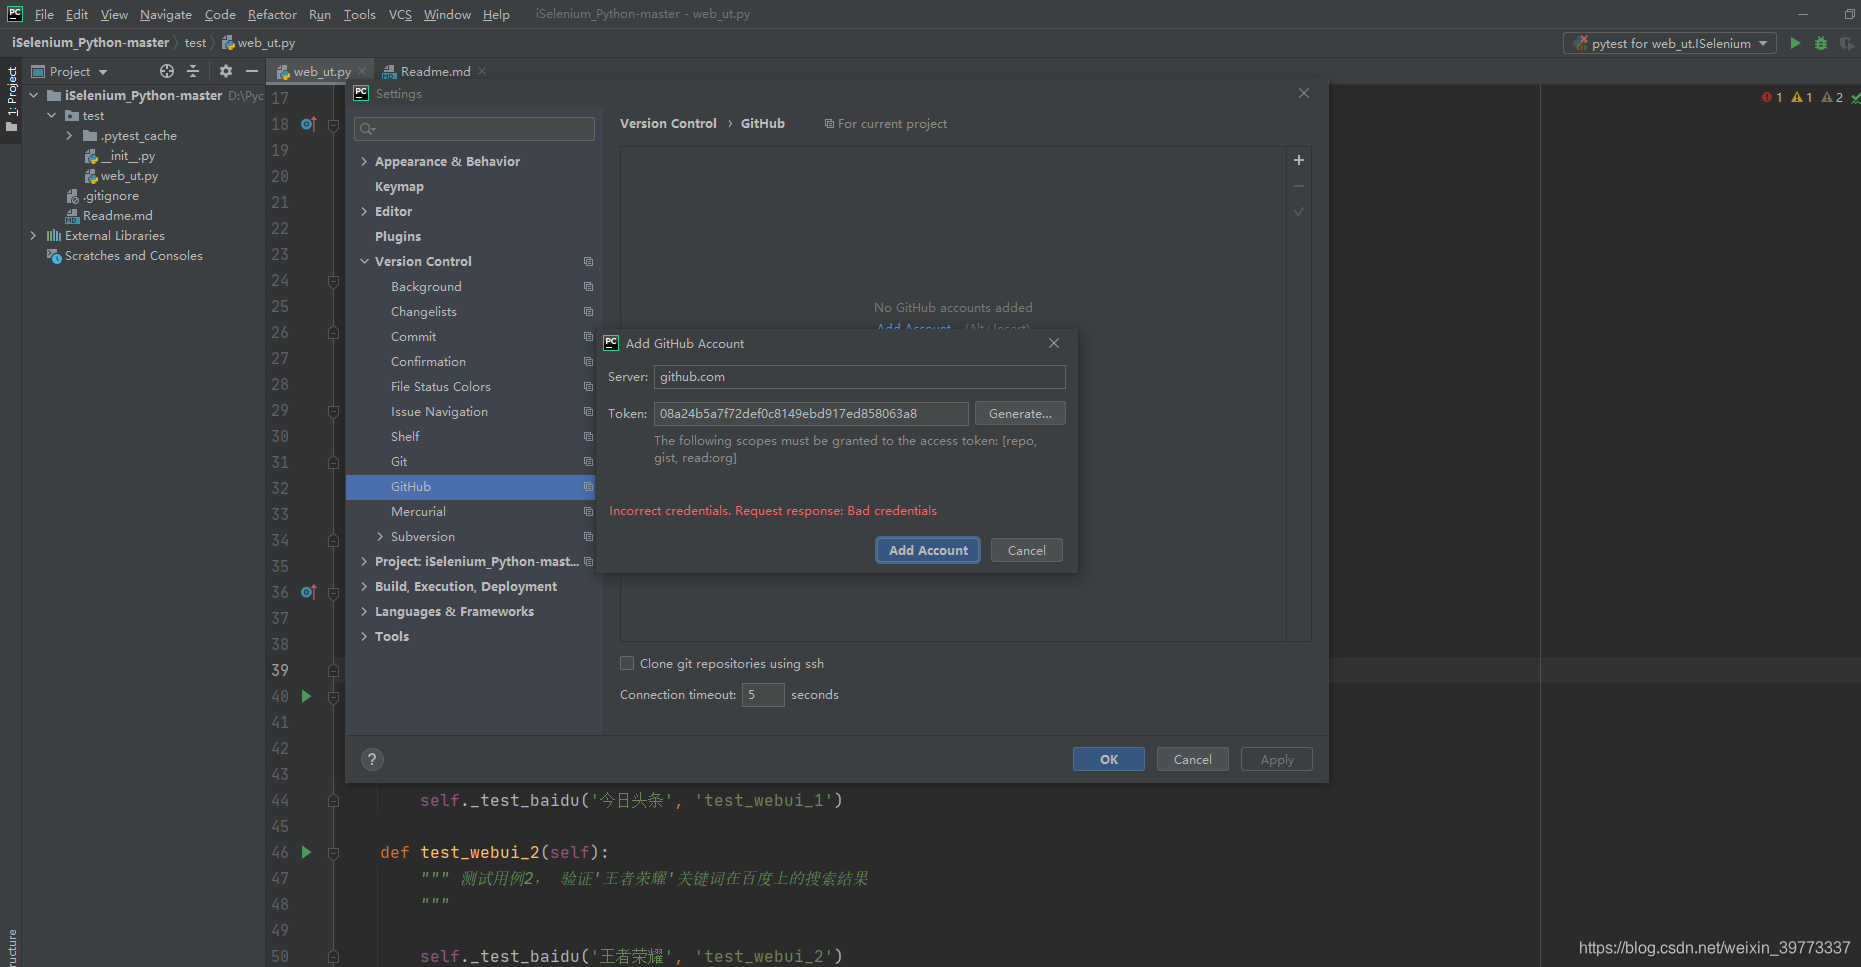Click Cancel button in Settings dialog
This screenshot has height=967, width=1861.
tap(1192, 759)
